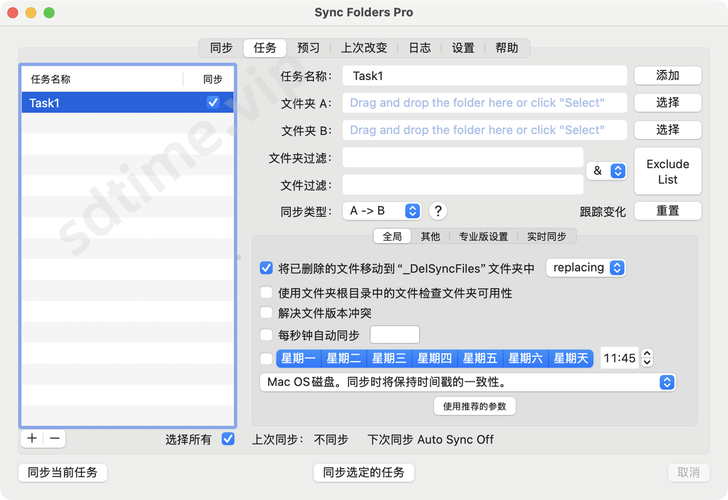Viewport: 728px width, 500px height.
Task: Enable 每秒钟自动同步 checkbox
Action: click(266, 335)
